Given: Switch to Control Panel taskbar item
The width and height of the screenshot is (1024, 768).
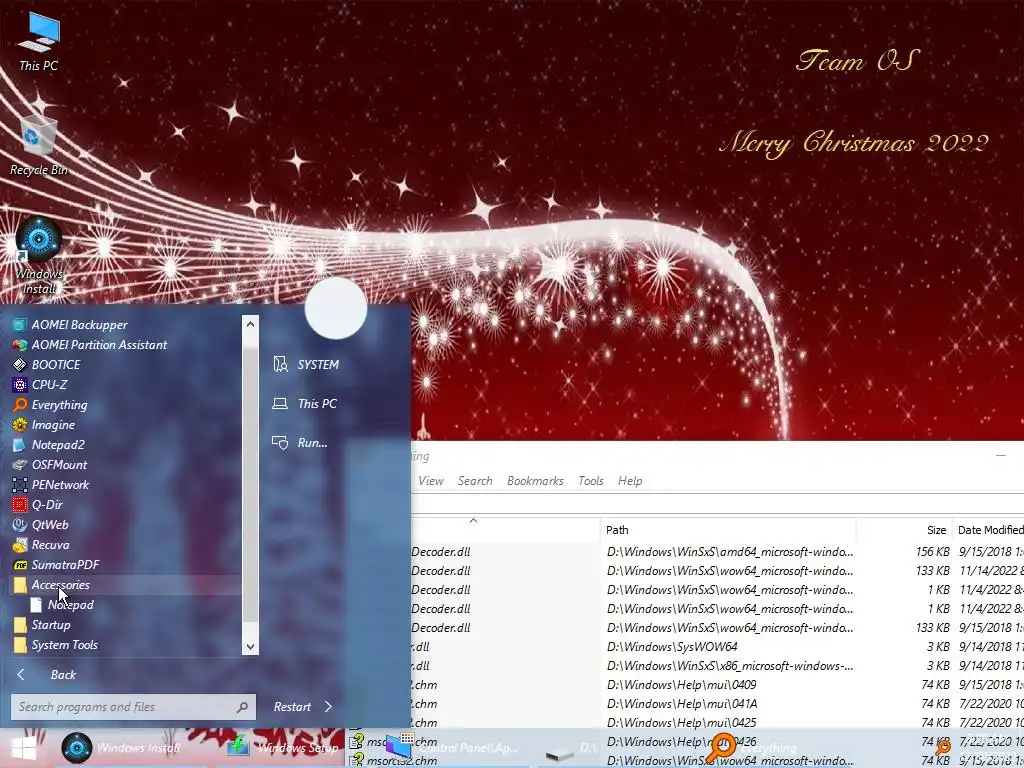Looking at the screenshot, I should tap(451, 748).
